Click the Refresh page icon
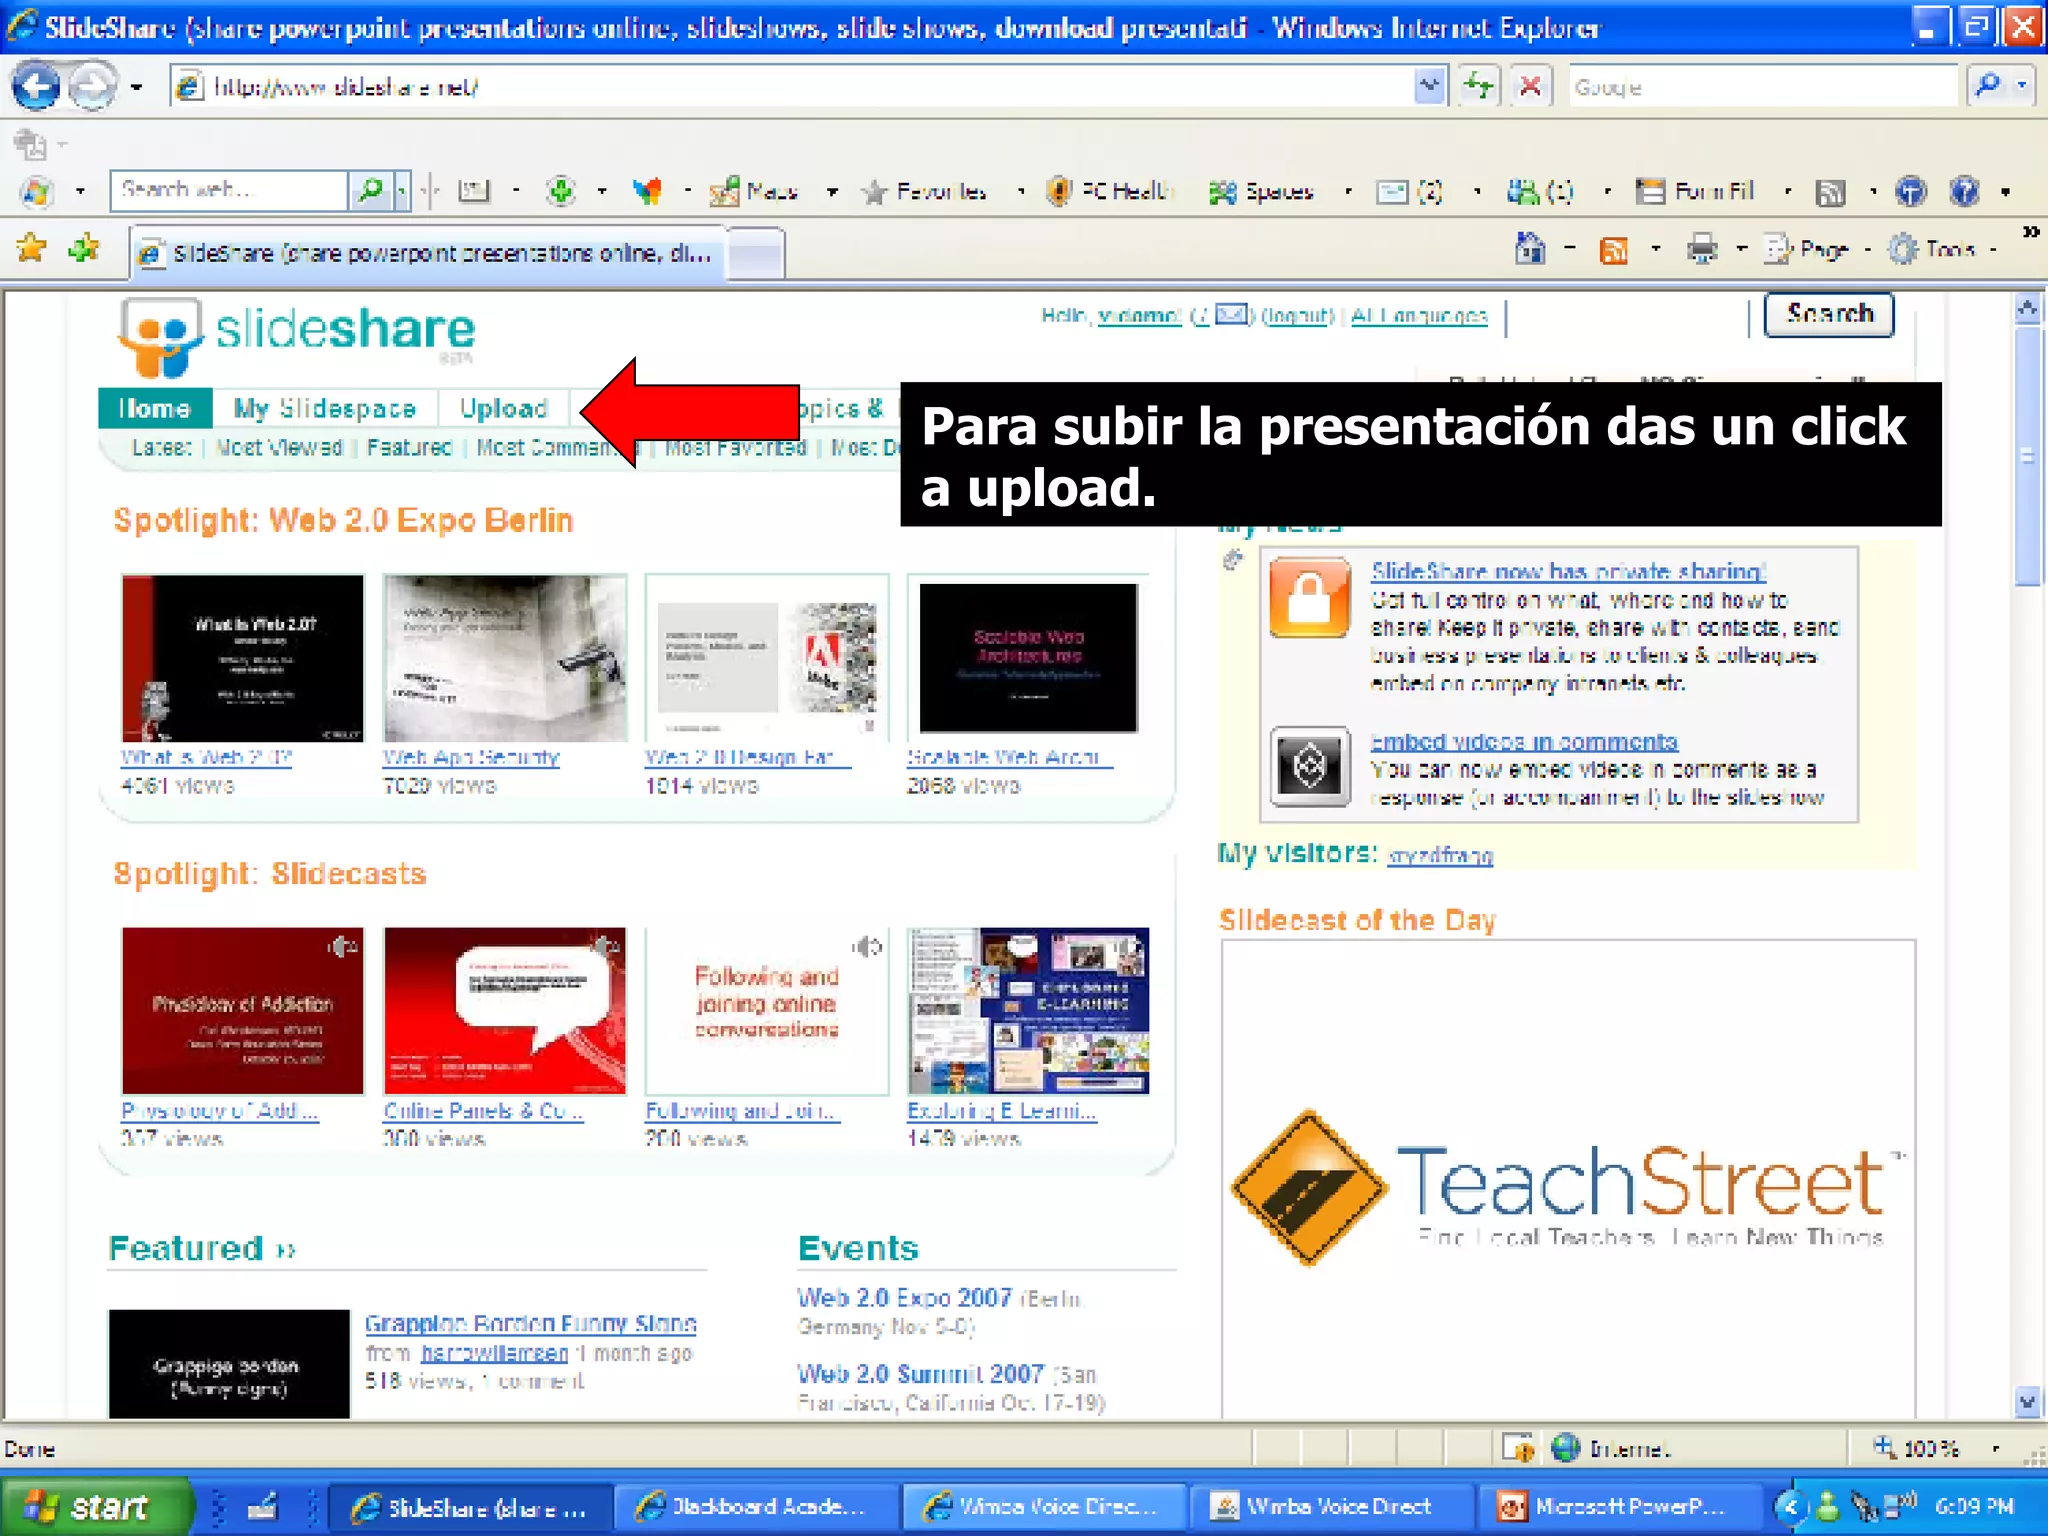The image size is (2048, 1536). click(x=1478, y=86)
